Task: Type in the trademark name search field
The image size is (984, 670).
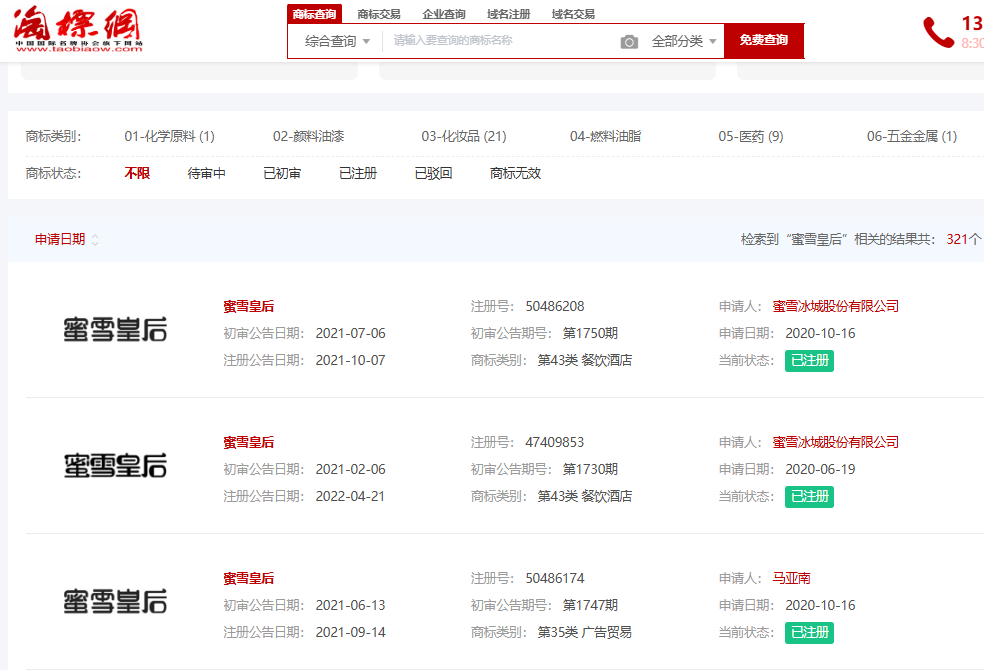Action: (500, 41)
